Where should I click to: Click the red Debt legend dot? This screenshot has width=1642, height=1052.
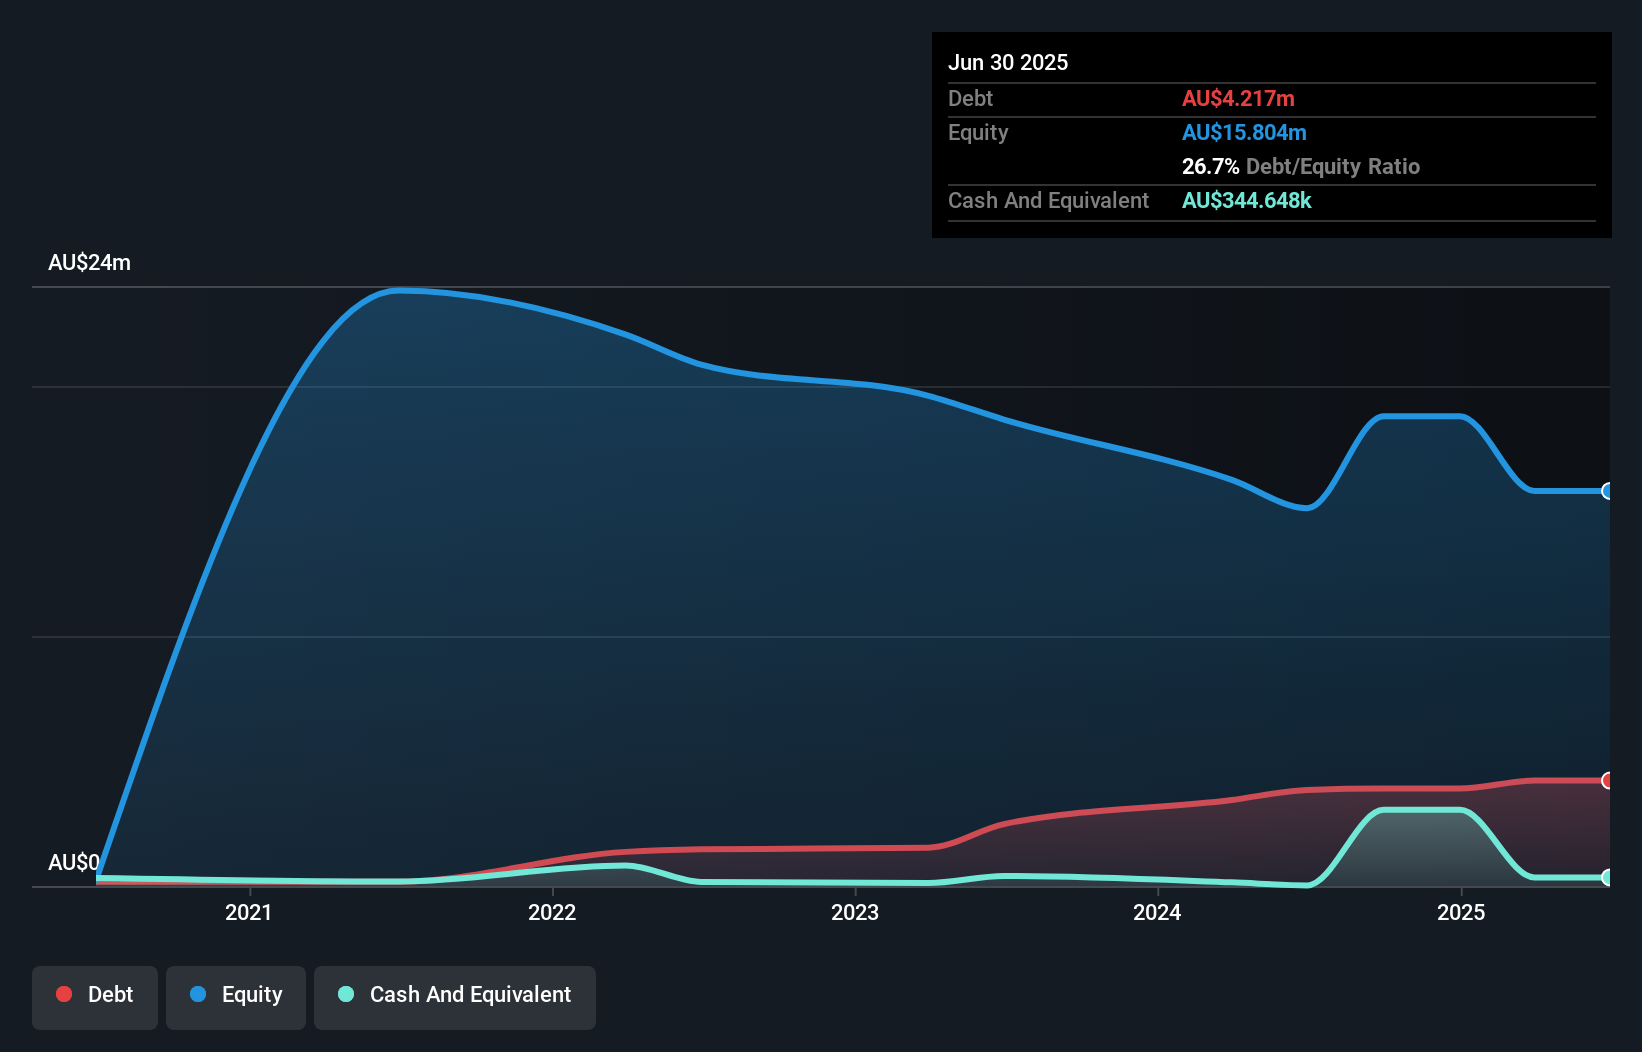click(63, 995)
